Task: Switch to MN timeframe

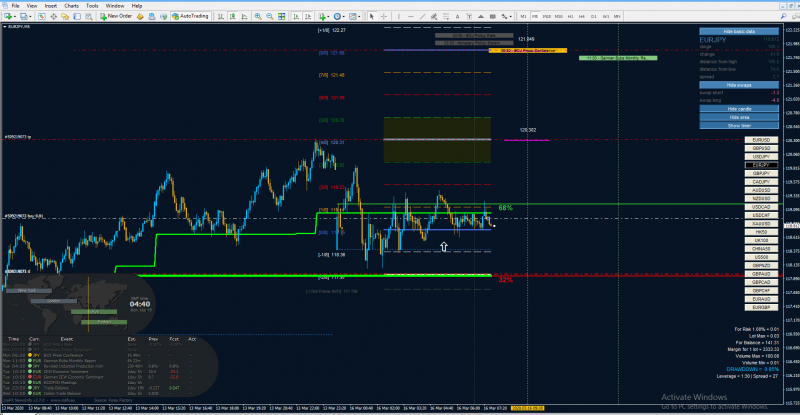Action: [617, 16]
